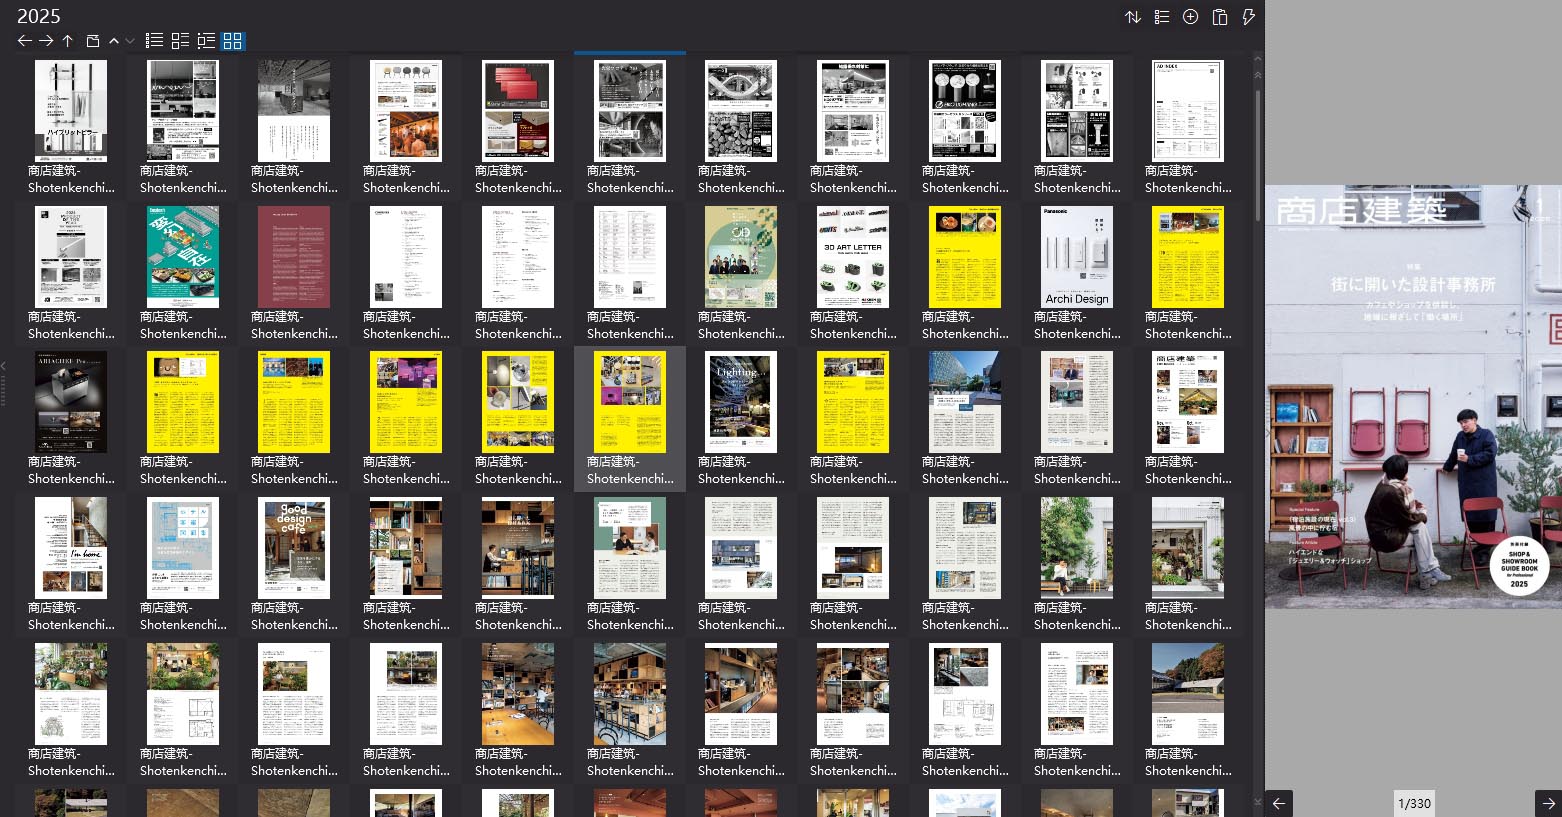Click the upward chevron next to folder icon
1562x817 pixels.
pos(114,41)
